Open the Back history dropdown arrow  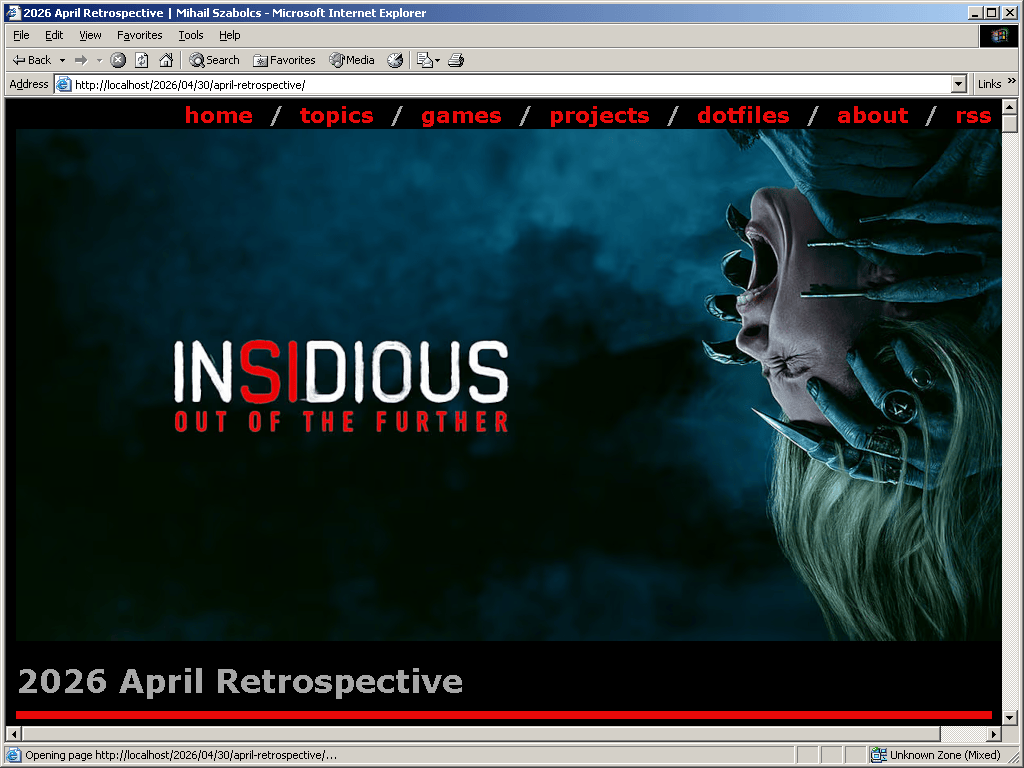click(62, 60)
